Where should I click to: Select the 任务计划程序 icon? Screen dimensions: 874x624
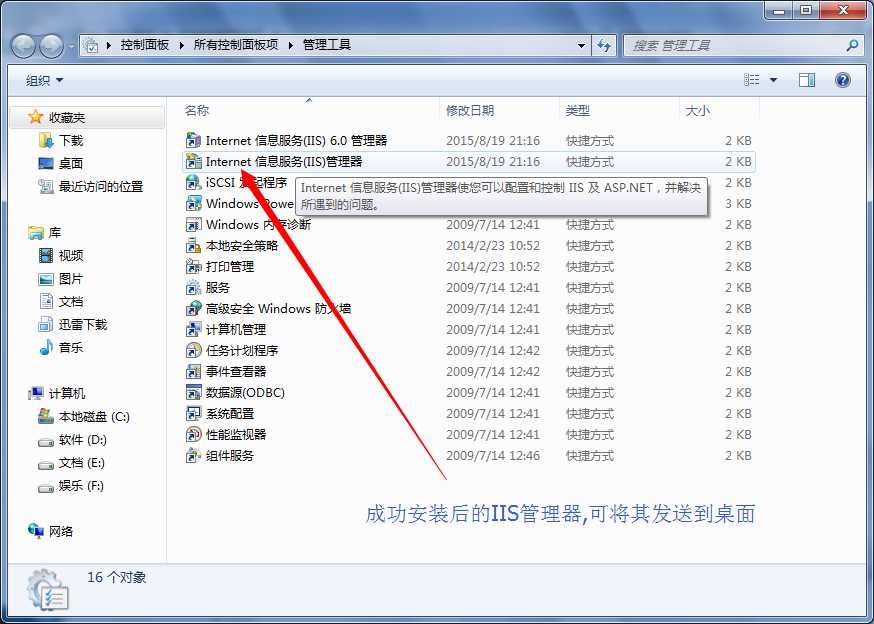click(193, 351)
